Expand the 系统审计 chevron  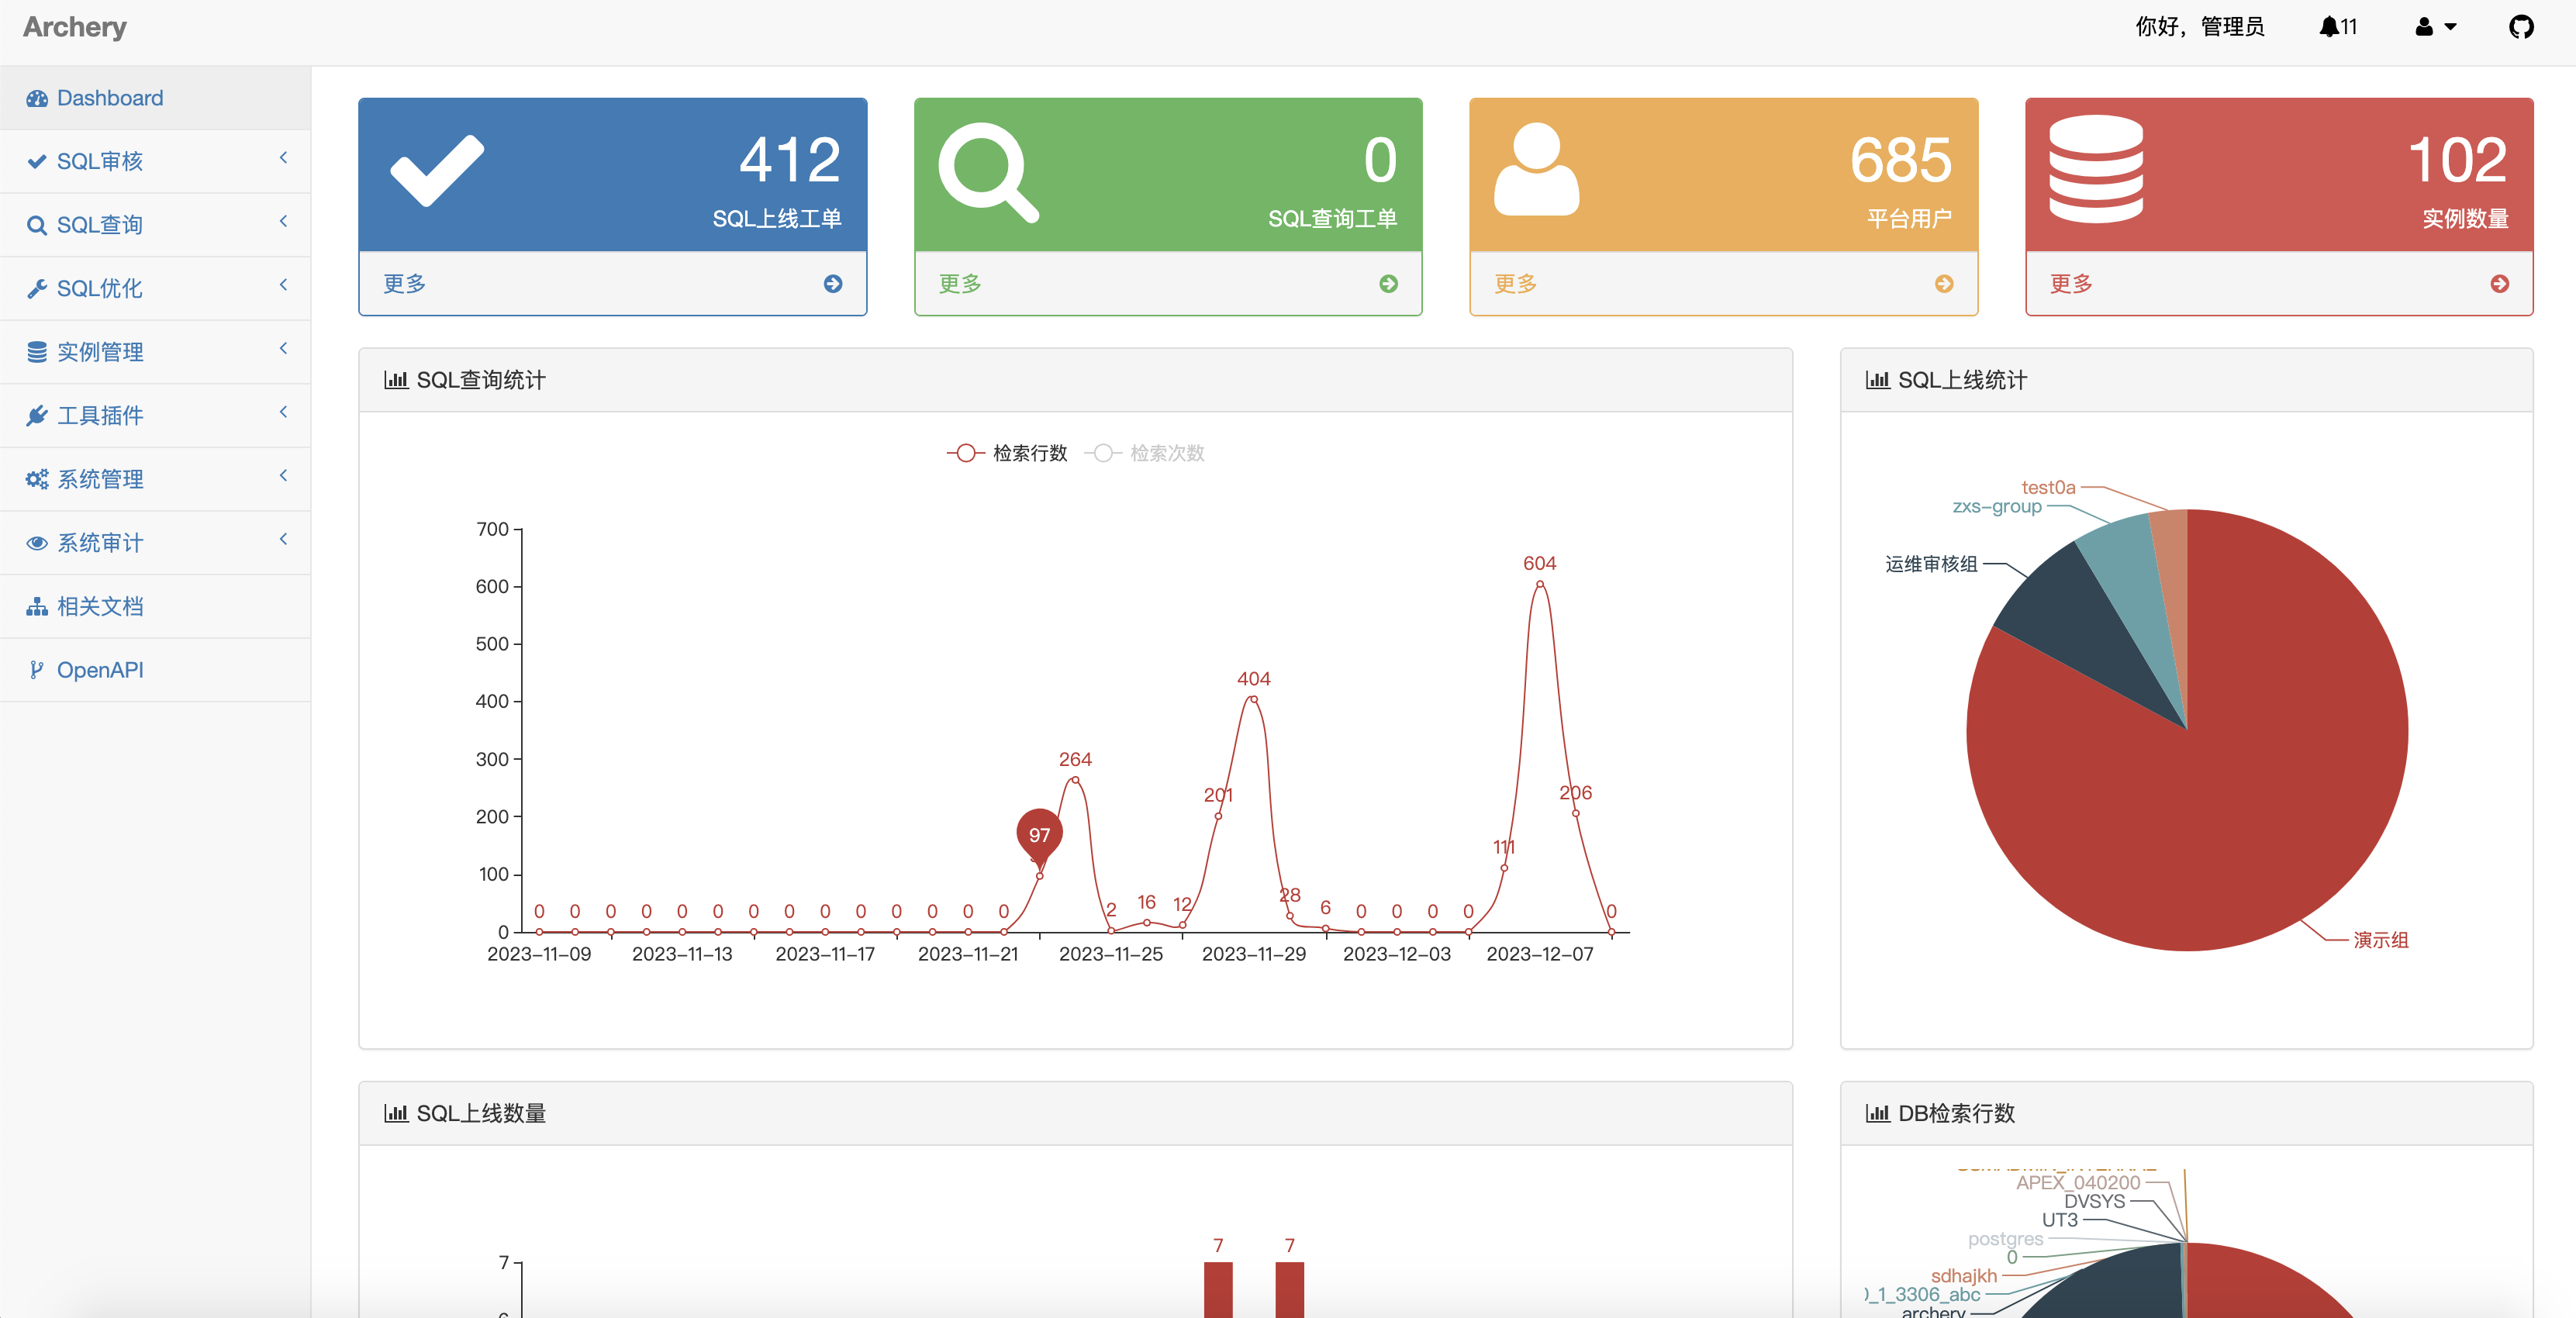click(x=284, y=539)
